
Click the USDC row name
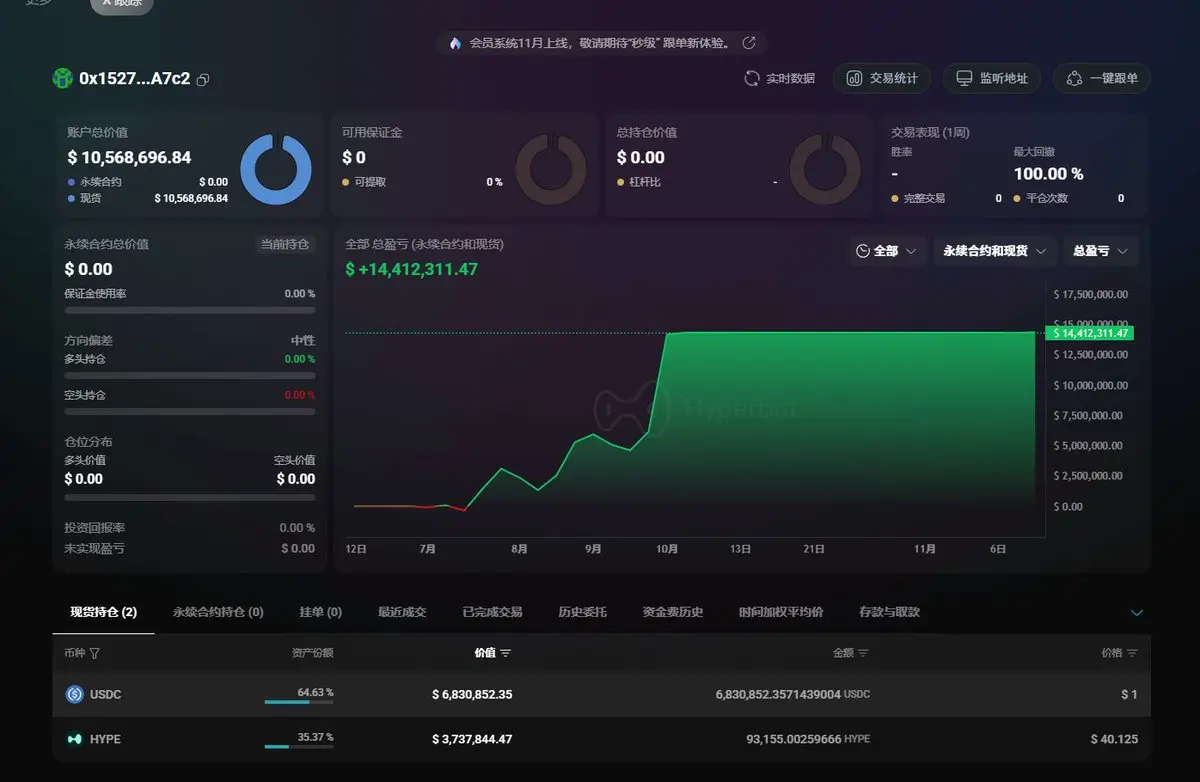(105, 694)
